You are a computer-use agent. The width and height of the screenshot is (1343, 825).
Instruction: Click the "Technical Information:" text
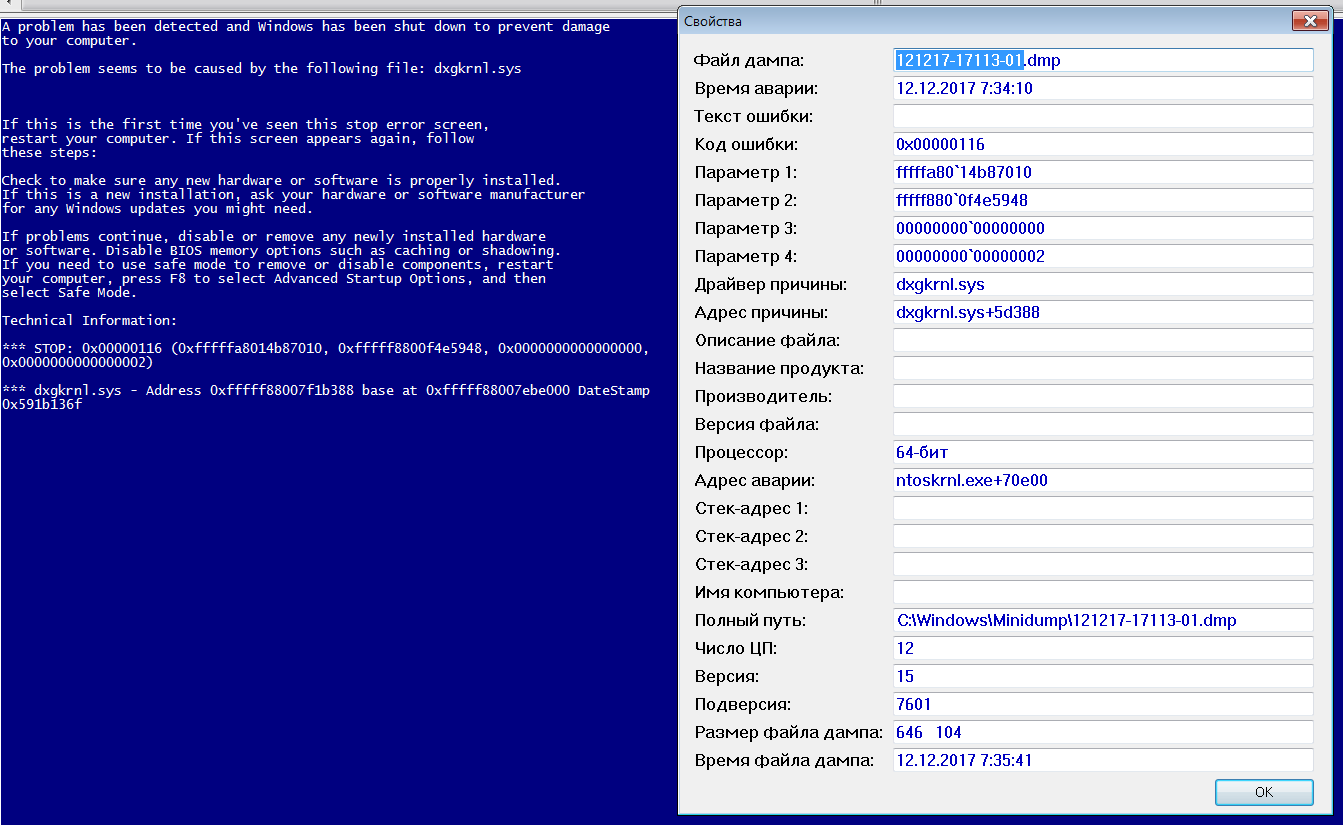pyautogui.click(x=89, y=320)
